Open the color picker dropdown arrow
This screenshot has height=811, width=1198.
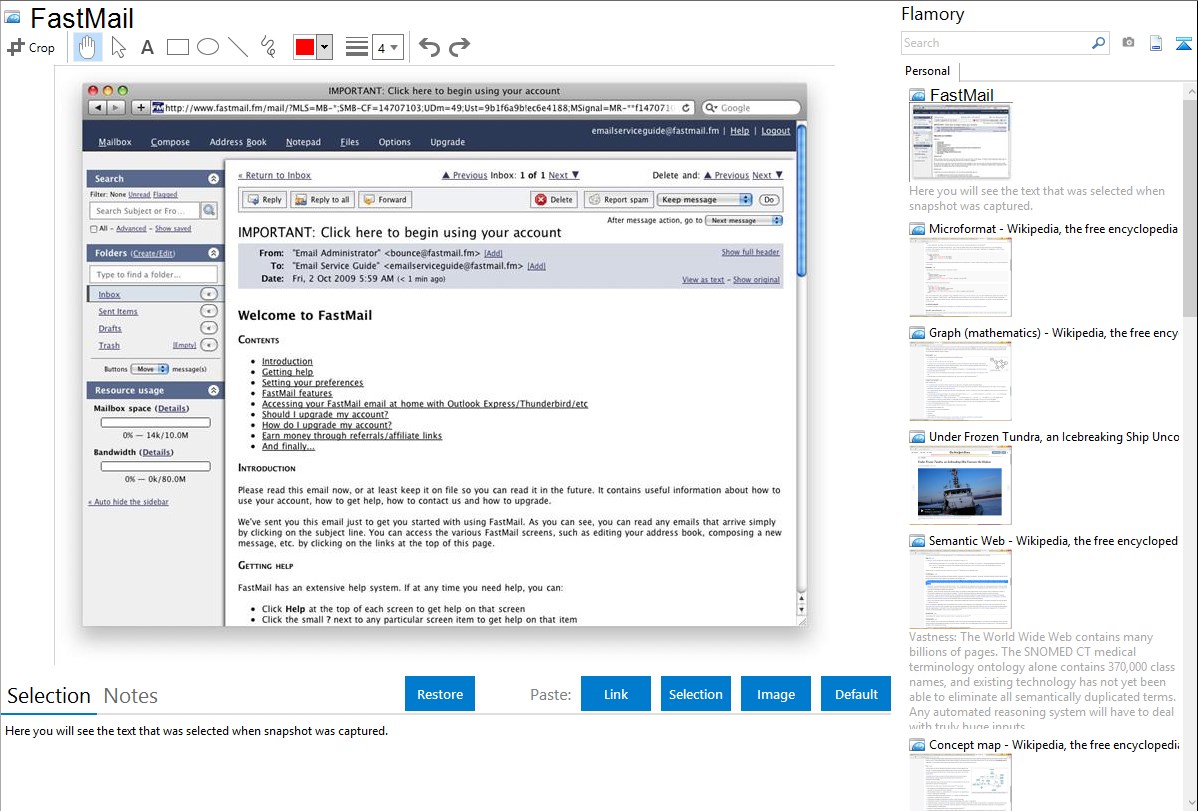[325, 47]
